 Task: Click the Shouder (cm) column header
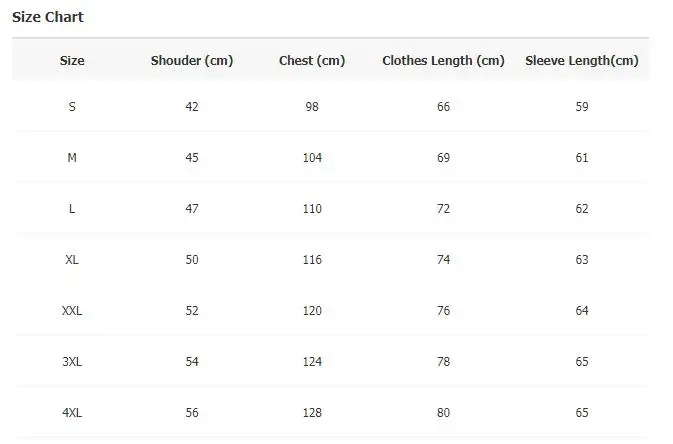[192, 61]
